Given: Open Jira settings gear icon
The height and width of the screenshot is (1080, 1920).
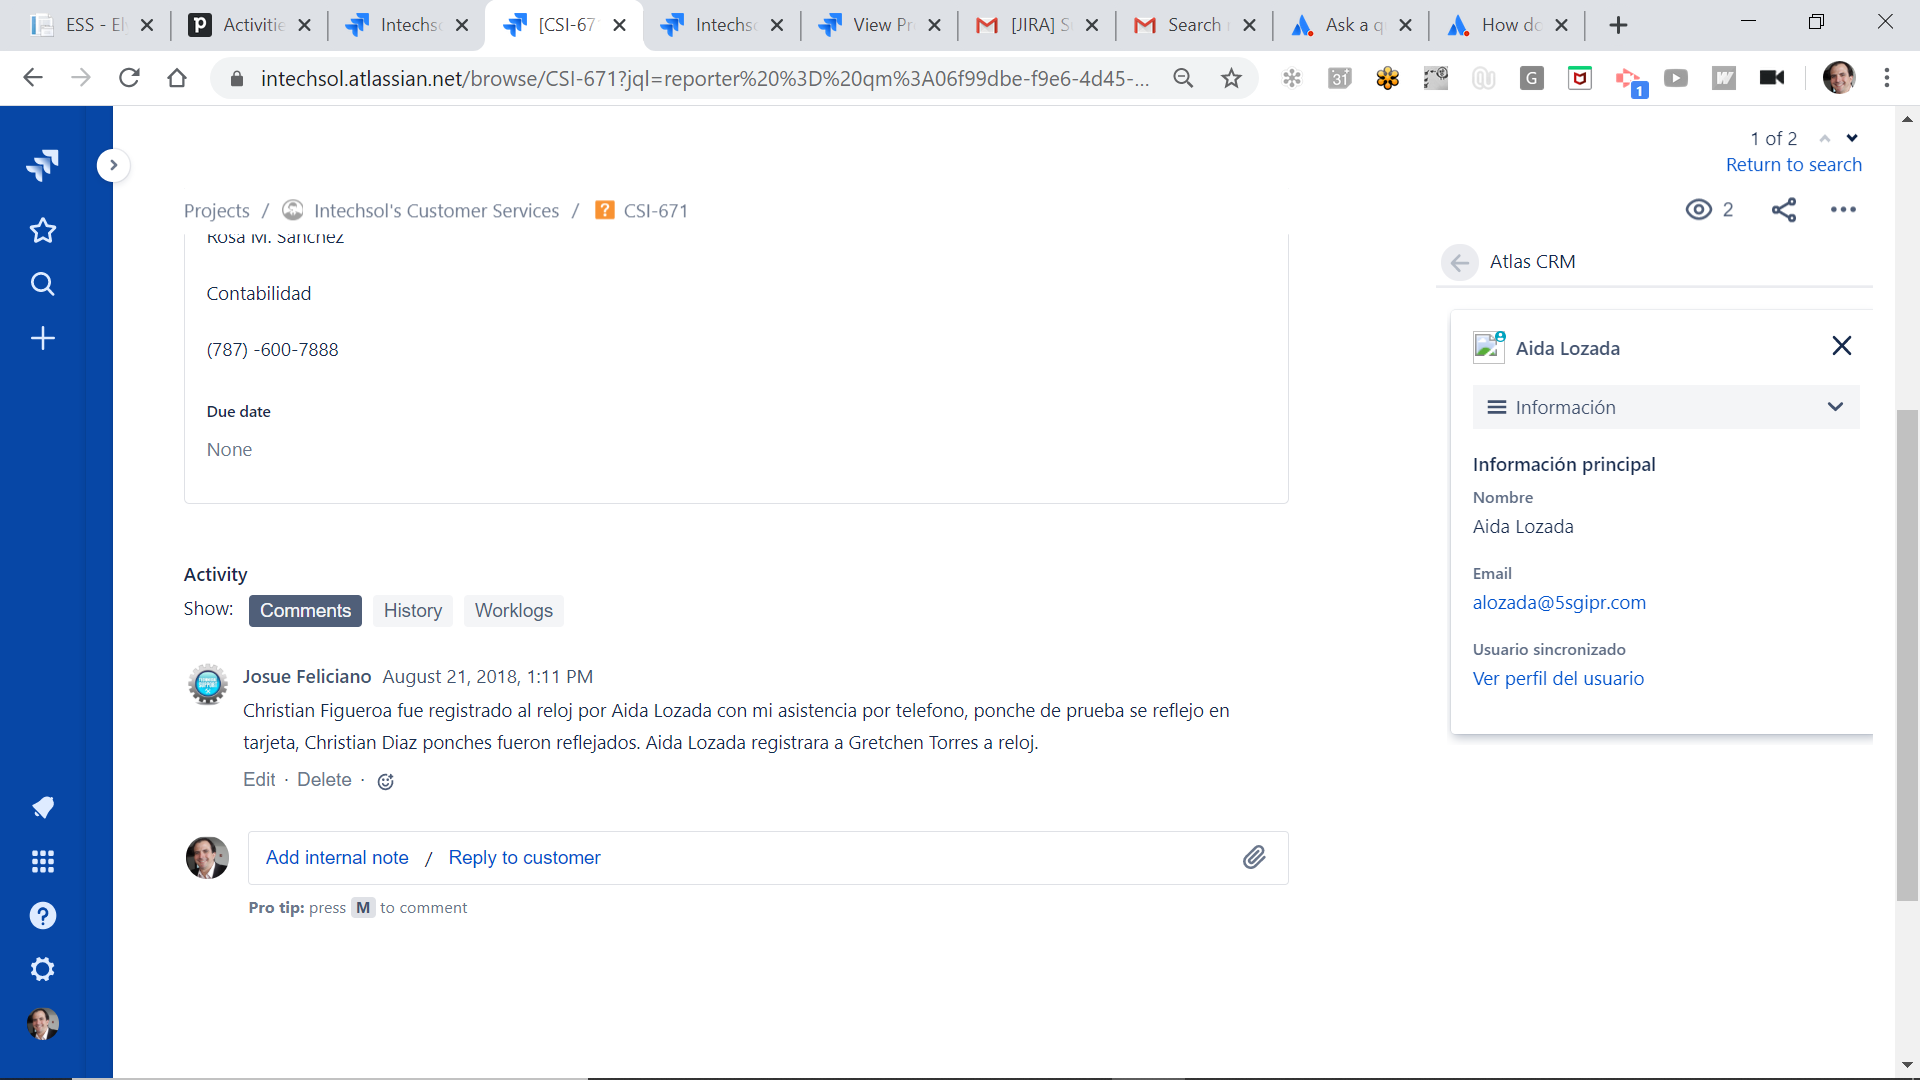Looking at the screenshot, I should 42,969.
